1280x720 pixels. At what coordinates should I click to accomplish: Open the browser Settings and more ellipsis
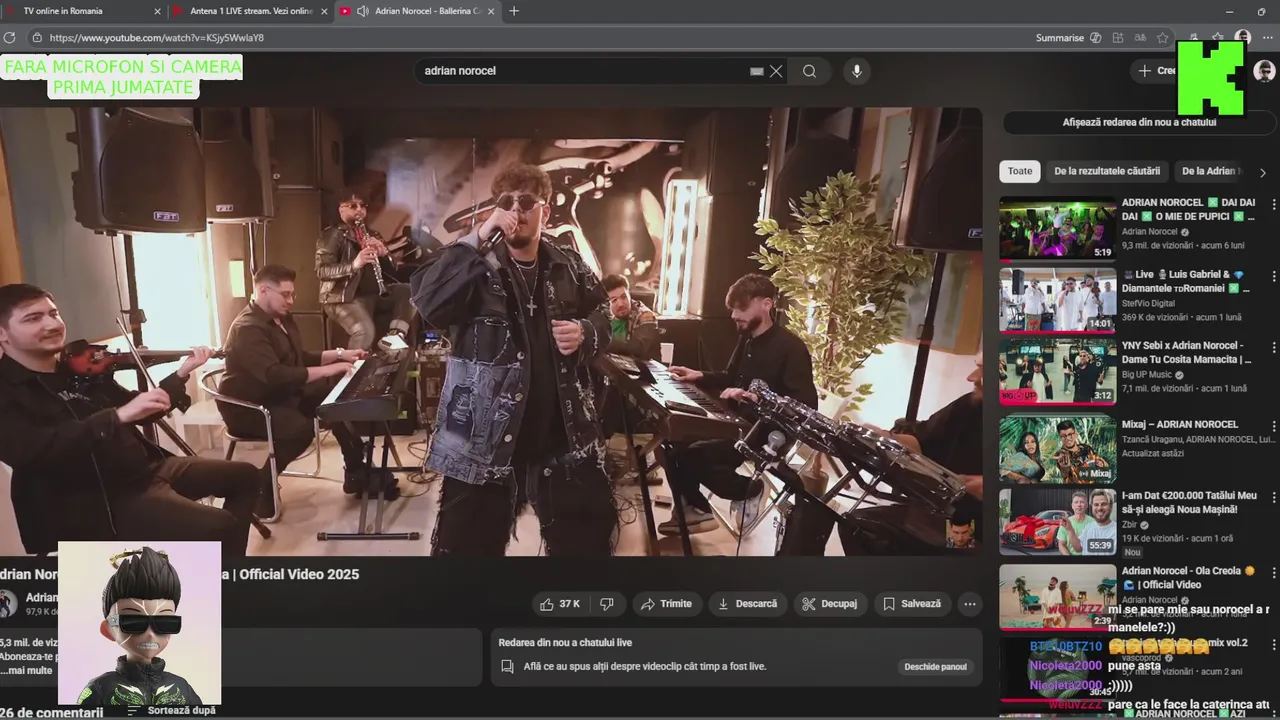point(1268,38)
